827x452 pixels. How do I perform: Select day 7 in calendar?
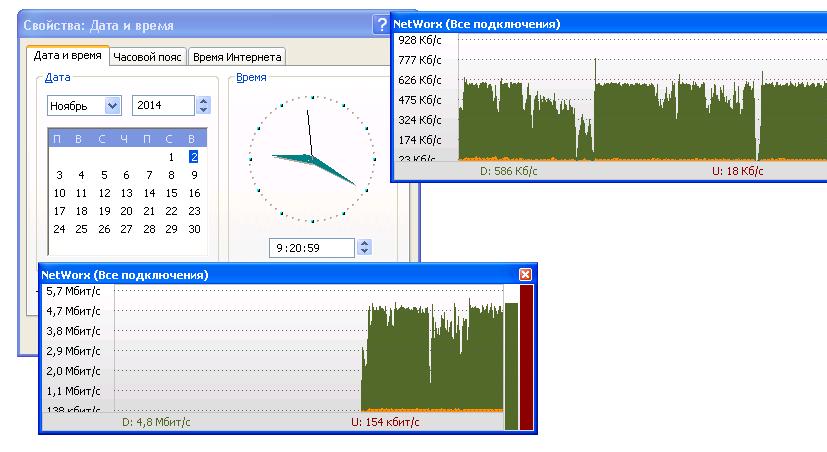click(x=149, y=175)
